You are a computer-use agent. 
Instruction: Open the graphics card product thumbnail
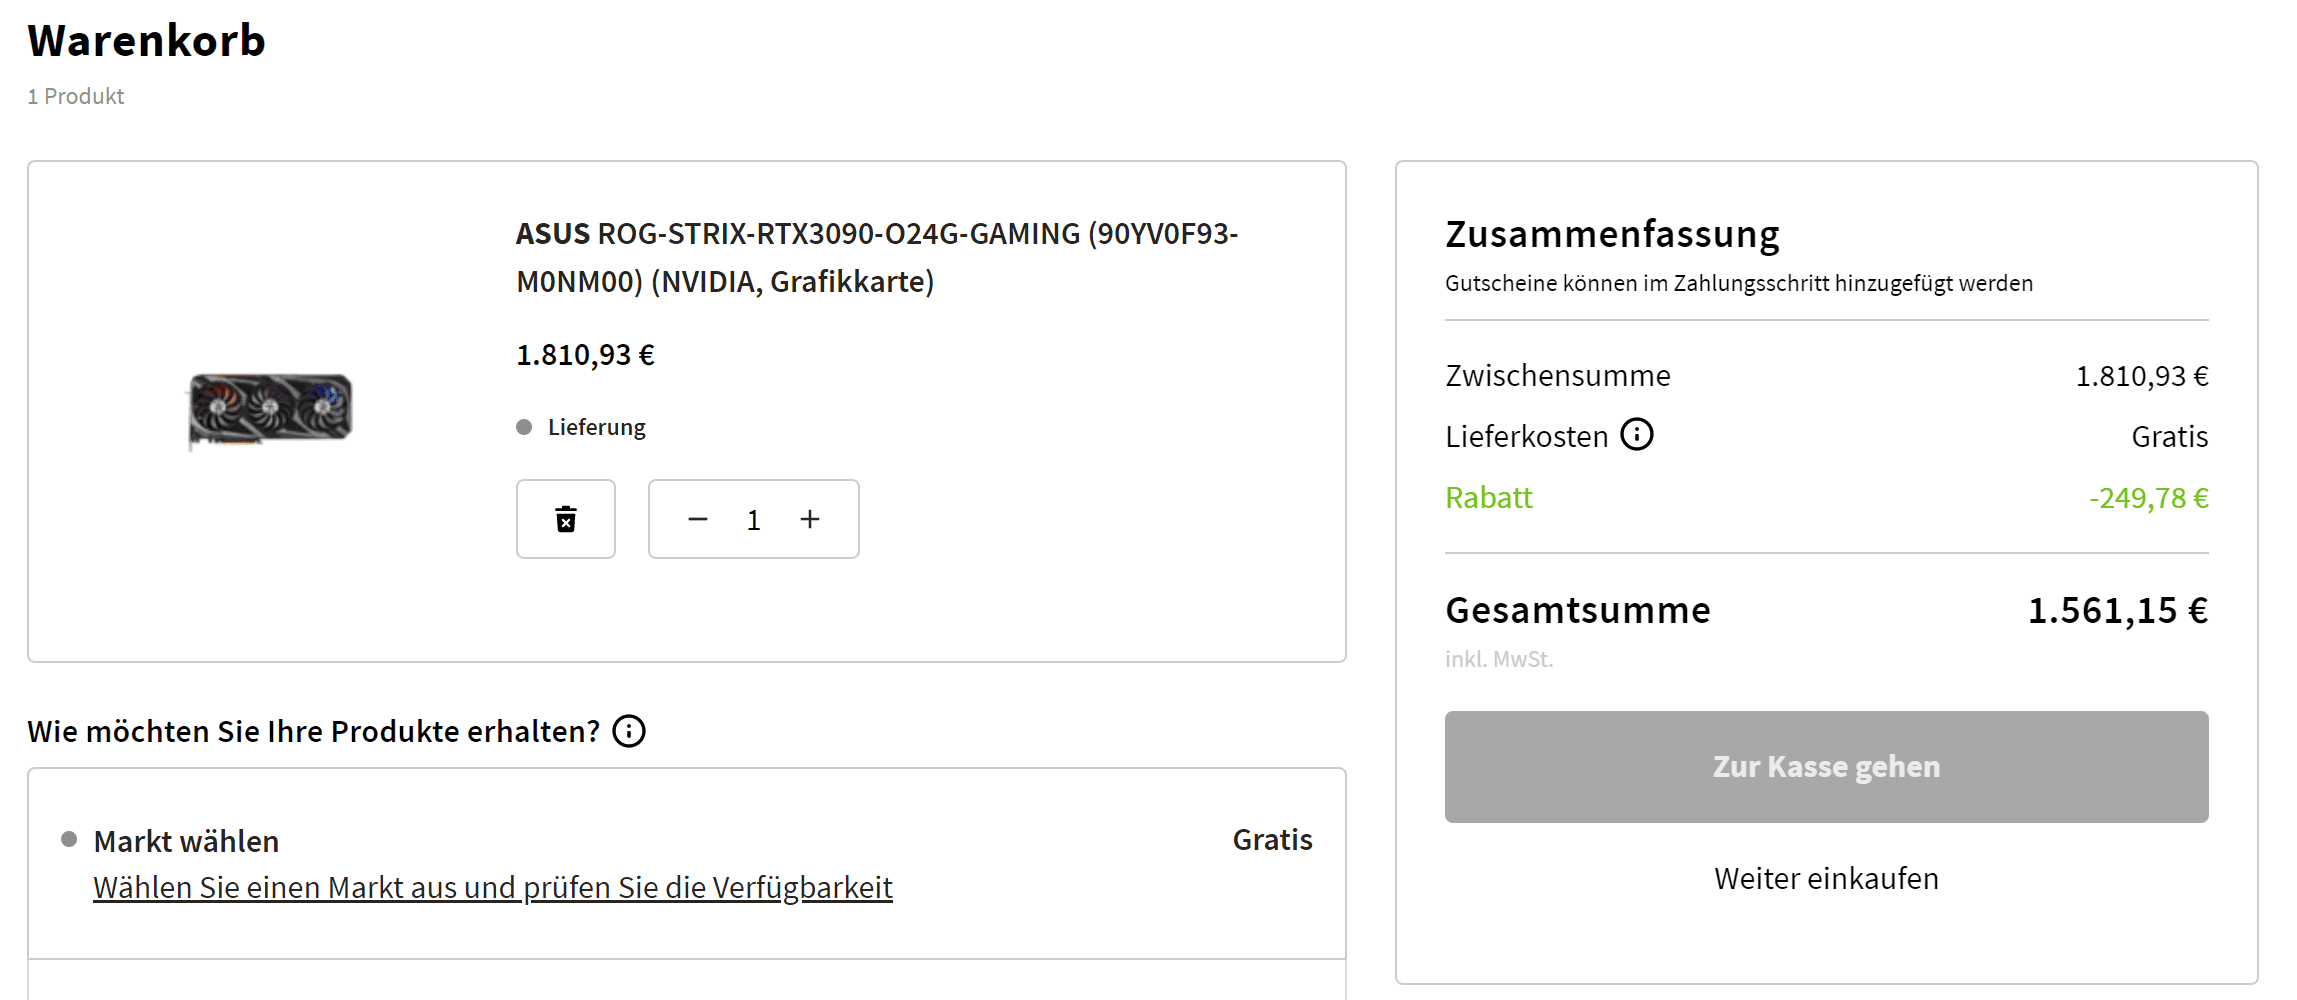[270, 410]
